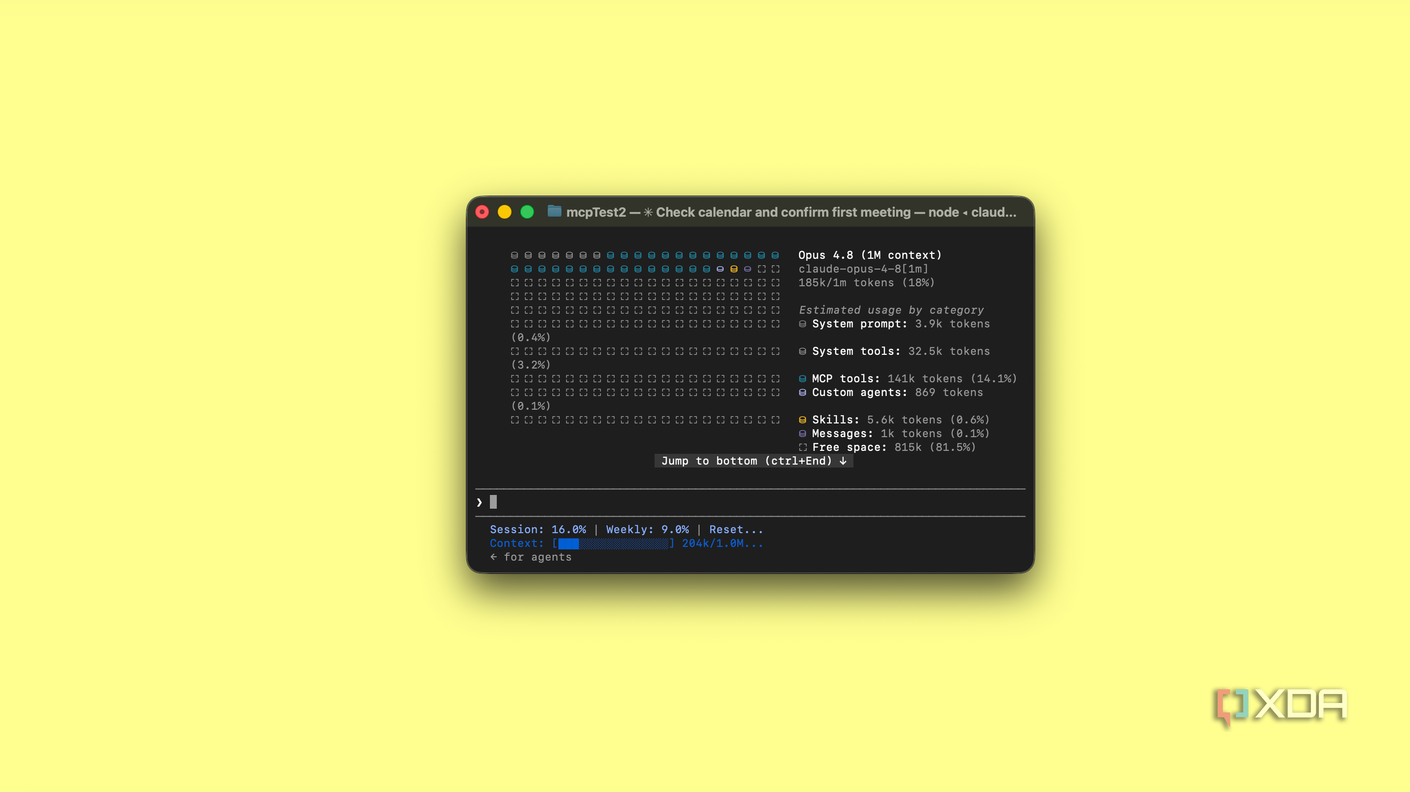Screen dimensions: 1410x792
Task: Click the "Skills: 5.6k tokens" line
Action: point(901,420)
